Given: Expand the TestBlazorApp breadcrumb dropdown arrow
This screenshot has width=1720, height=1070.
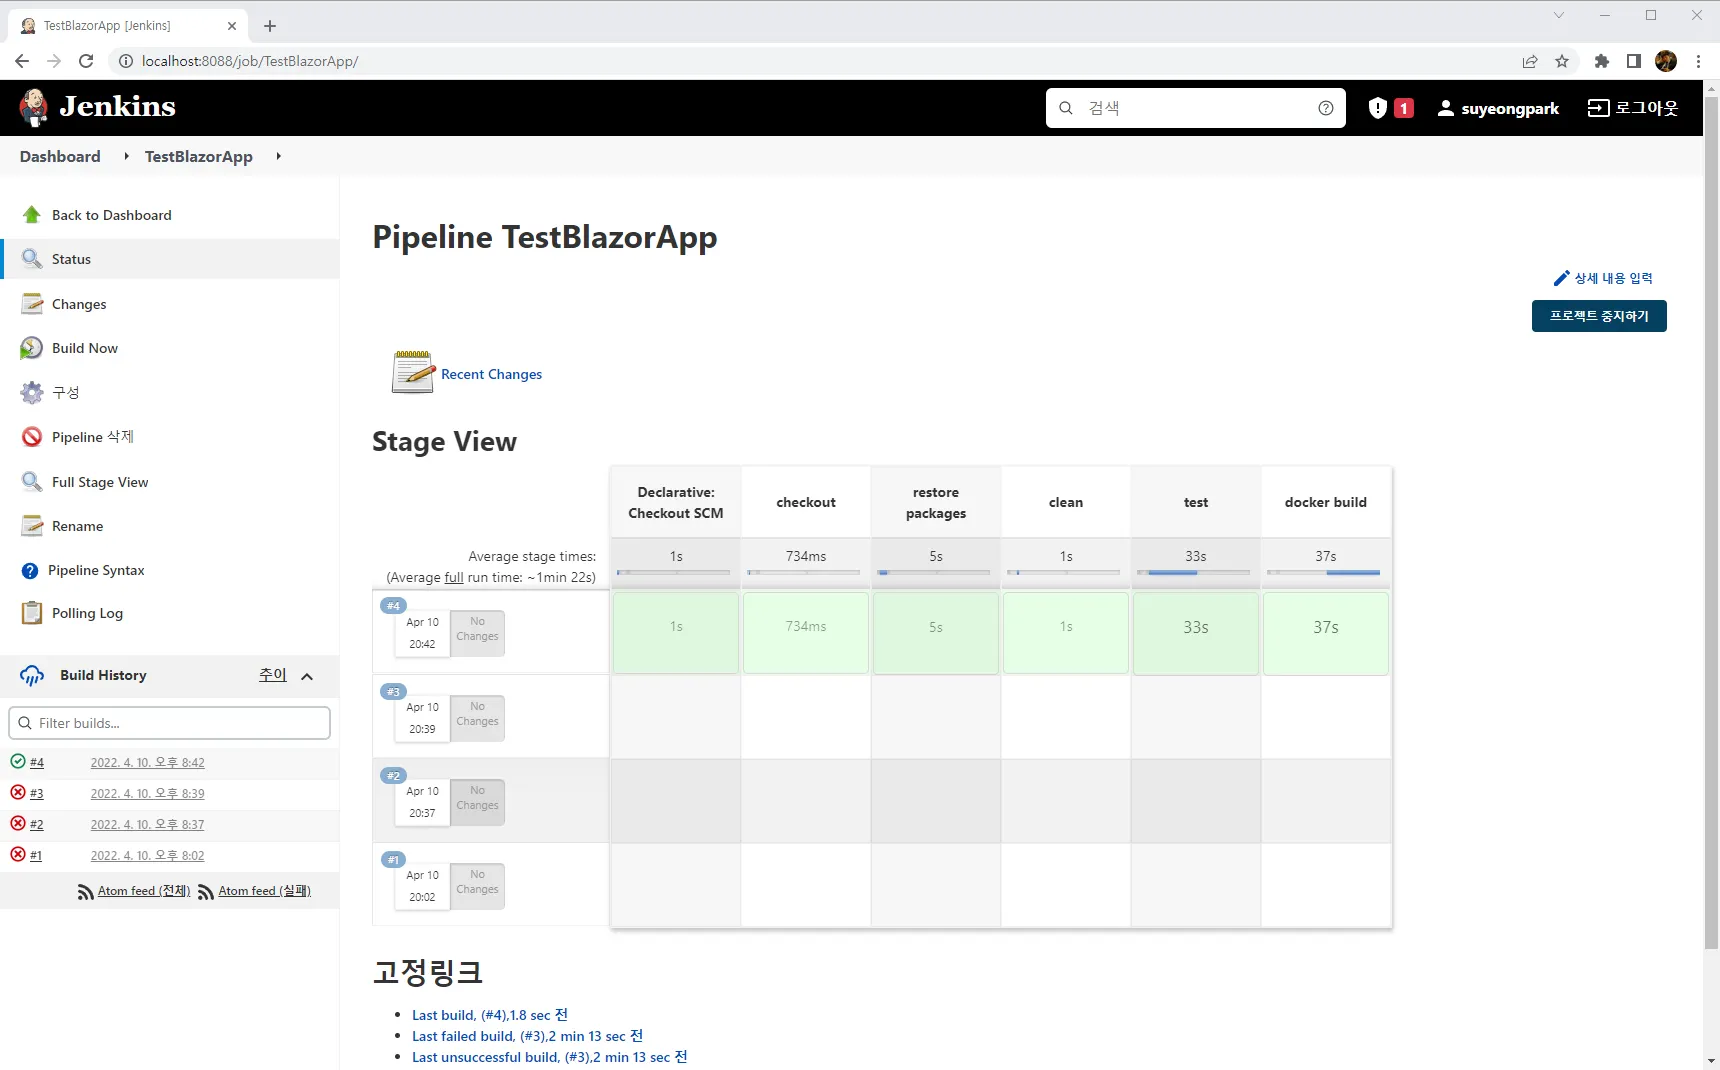Looking at the screenshot, I should click(279, 156).
